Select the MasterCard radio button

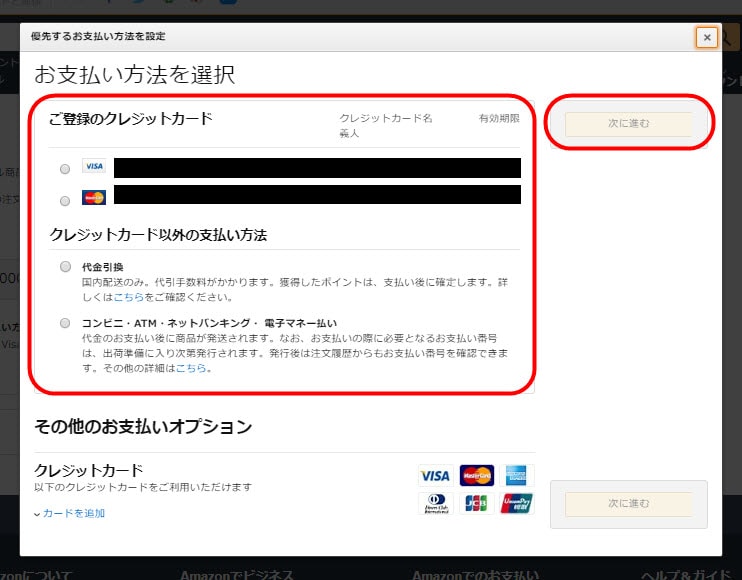coord(65,201)
